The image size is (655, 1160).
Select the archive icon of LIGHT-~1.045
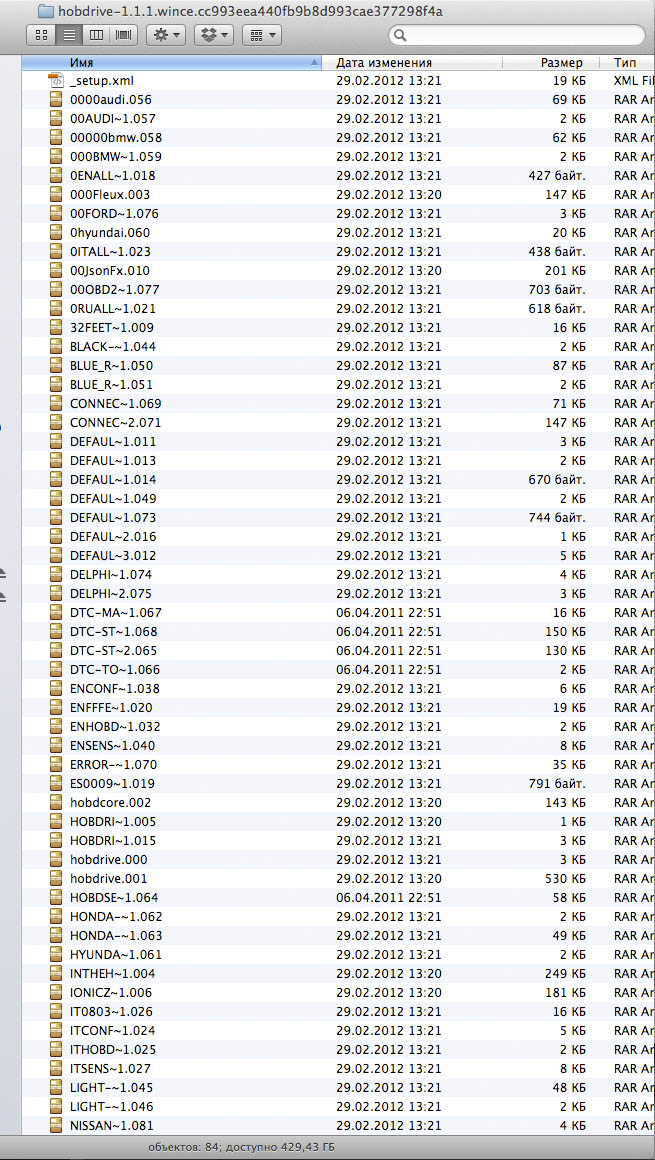coord(57,1088)
